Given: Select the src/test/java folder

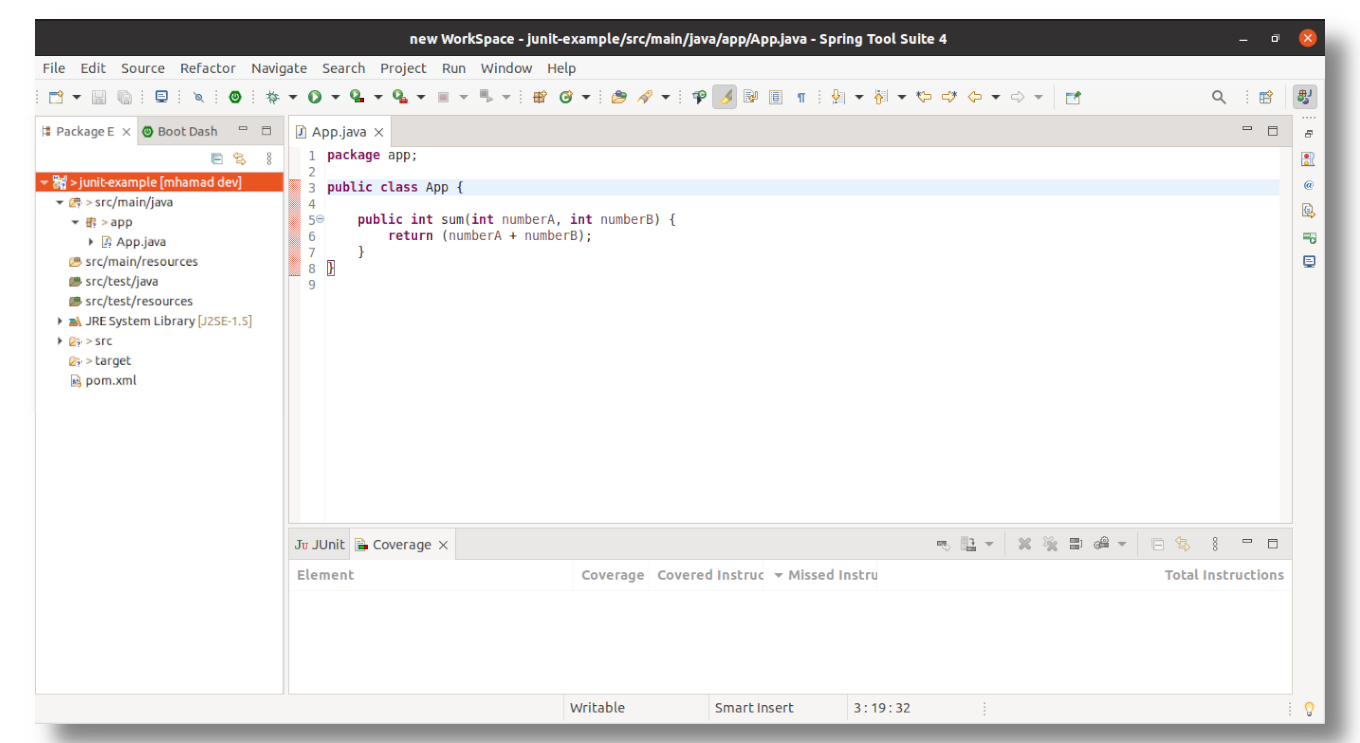Looking at the screenshot, I should coord(113,281).
